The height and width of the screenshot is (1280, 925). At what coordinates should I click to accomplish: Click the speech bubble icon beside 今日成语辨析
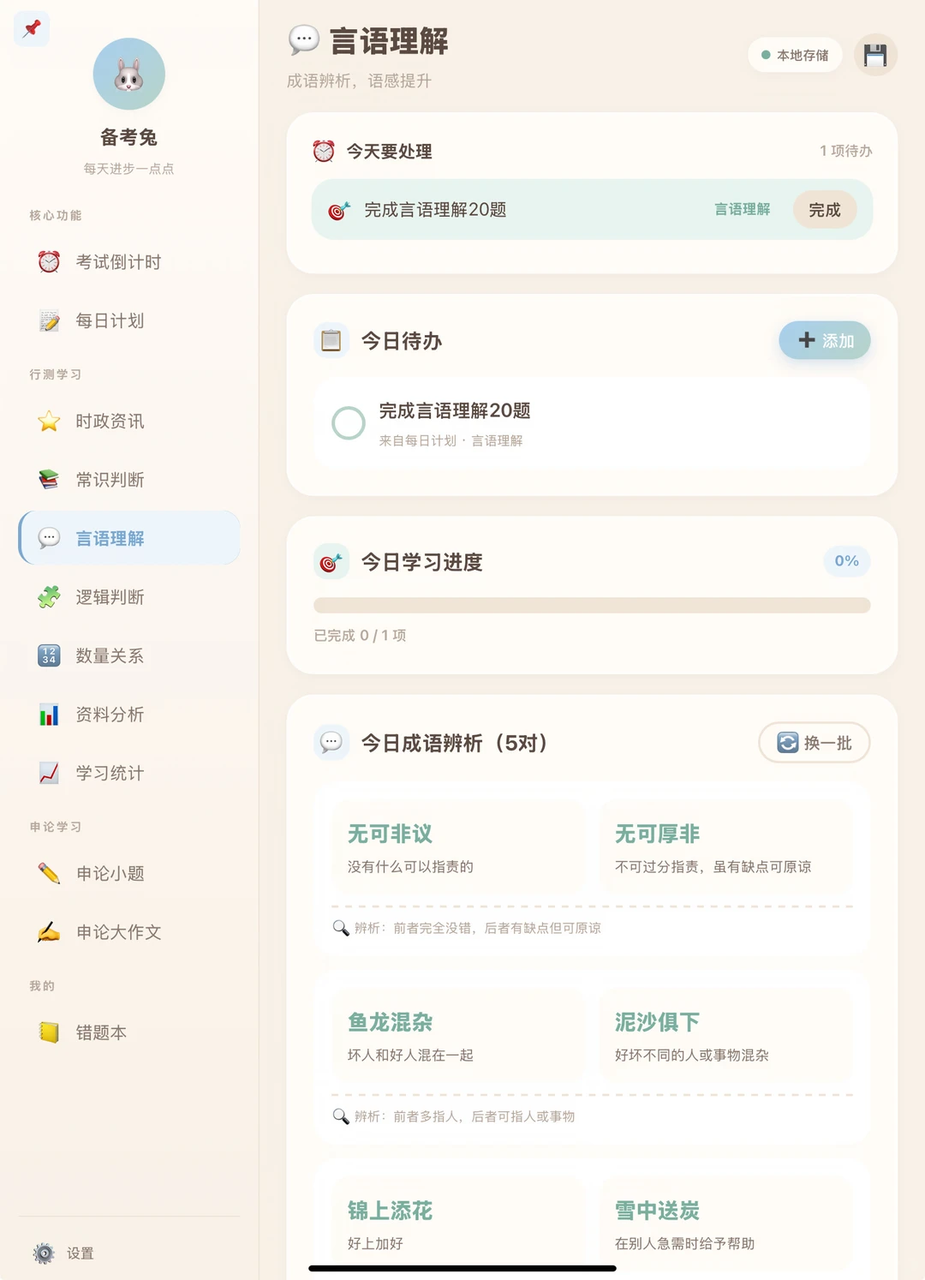(x=331, y=743)
